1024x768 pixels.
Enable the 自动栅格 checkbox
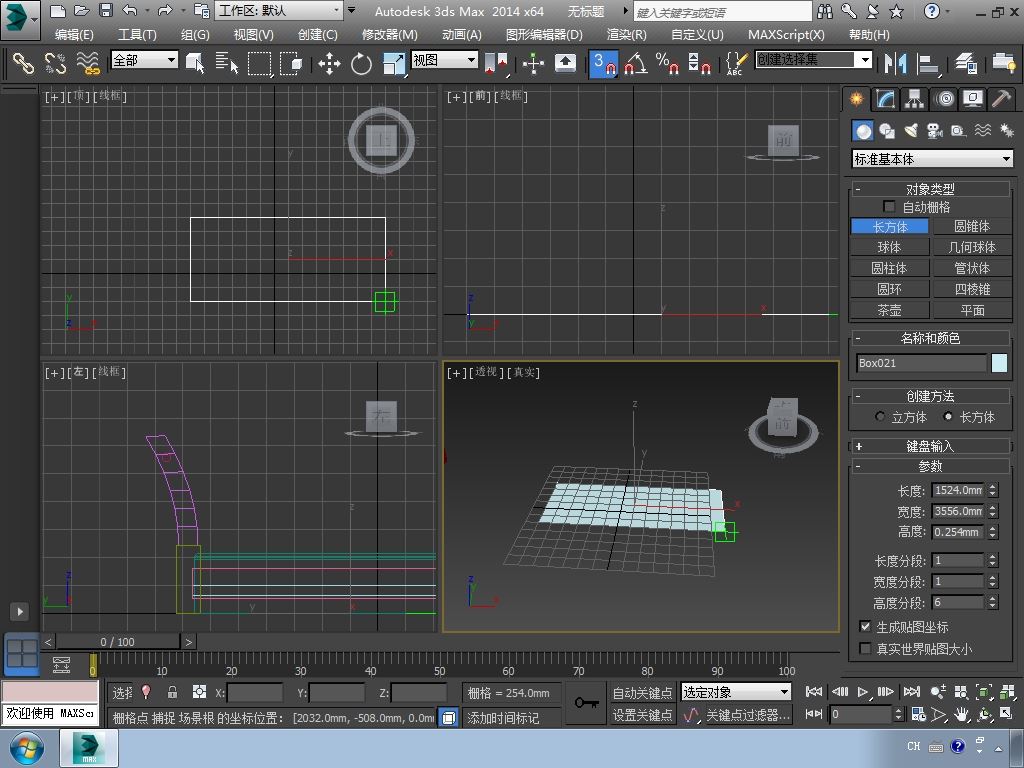889,206
